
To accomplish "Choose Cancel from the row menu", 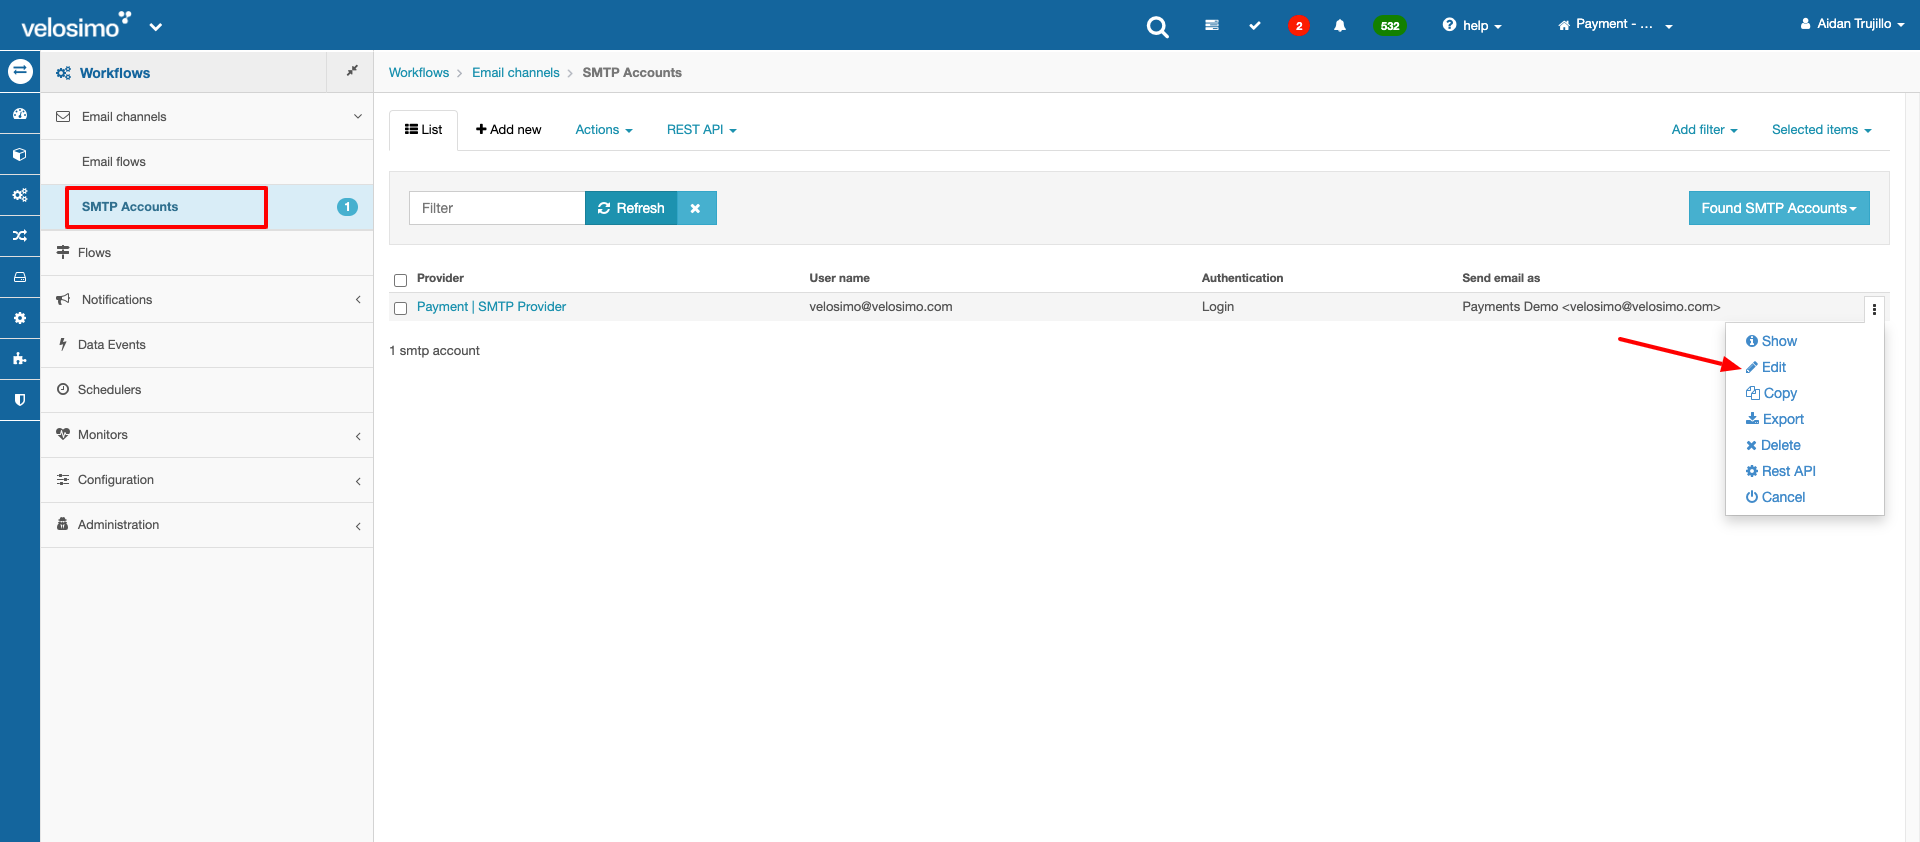I will pyautogui.click(x=1775, y=497).
